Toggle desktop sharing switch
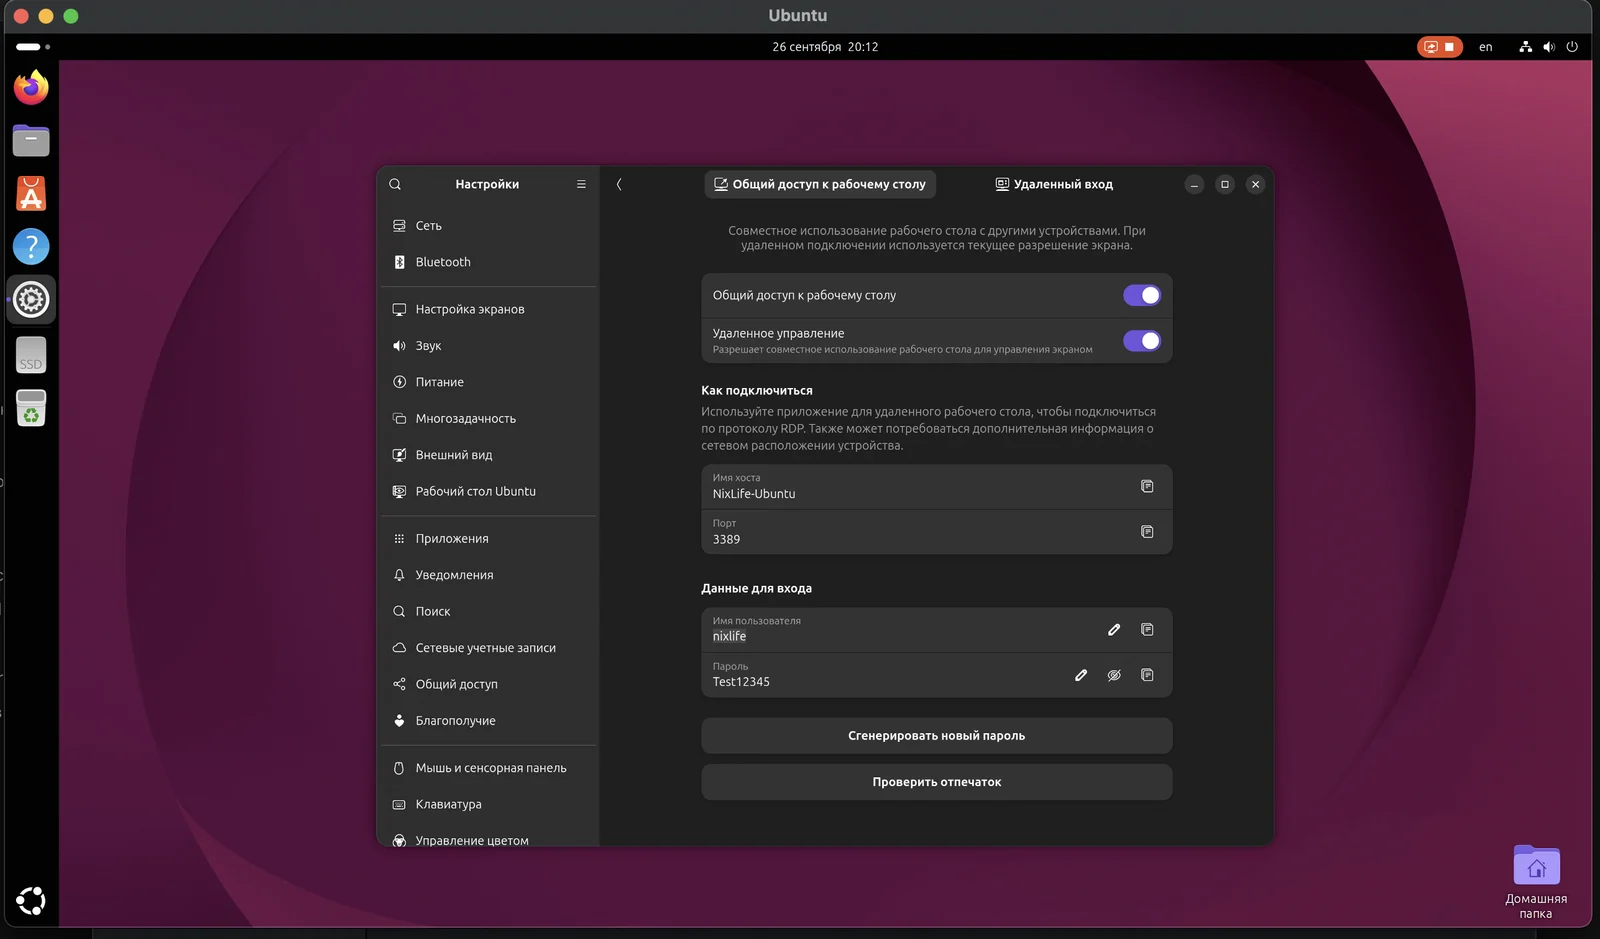The image size is (1600, 939). click(x=1142, y=295)
